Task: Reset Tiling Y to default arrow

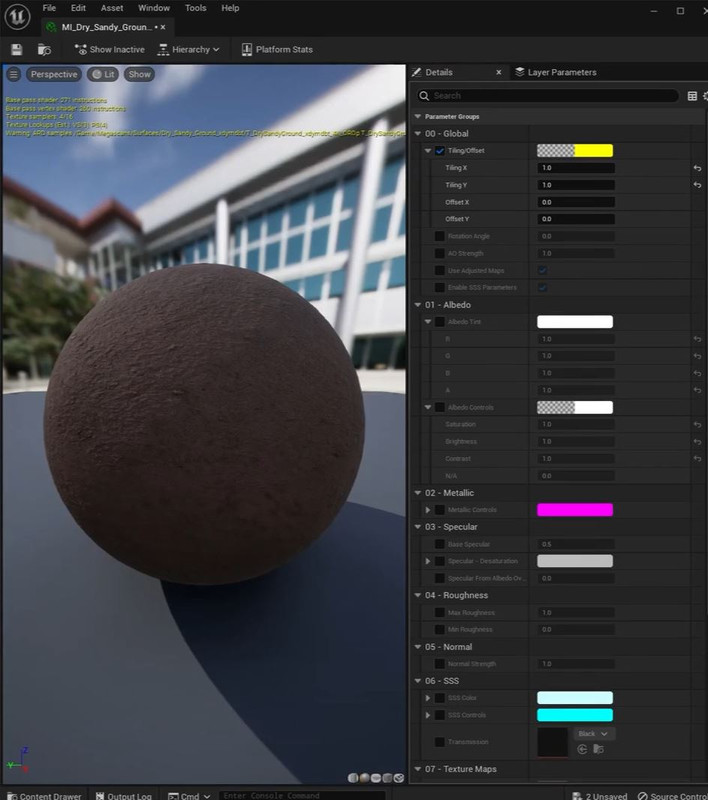Action: click(x=697, y=185)
